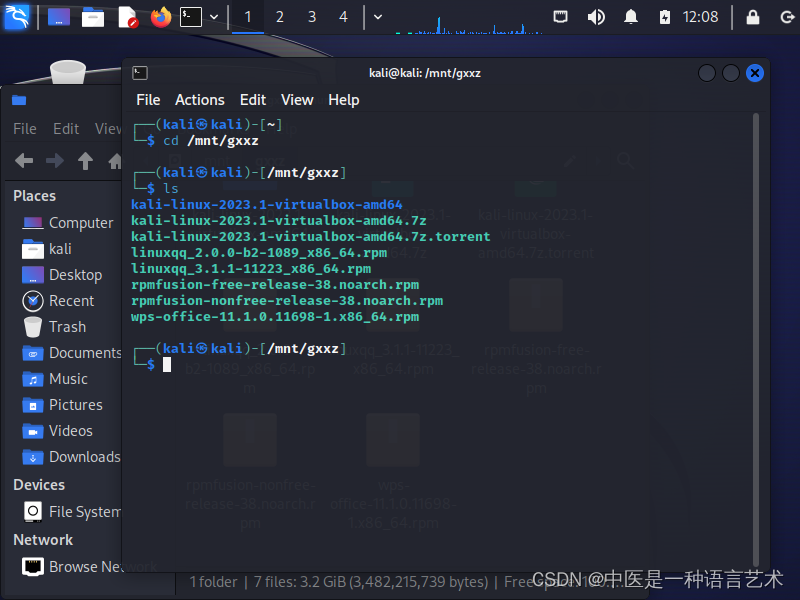Select Videos in Places sidebar
The height and width of the screenshot is (600, 800).
57,431
